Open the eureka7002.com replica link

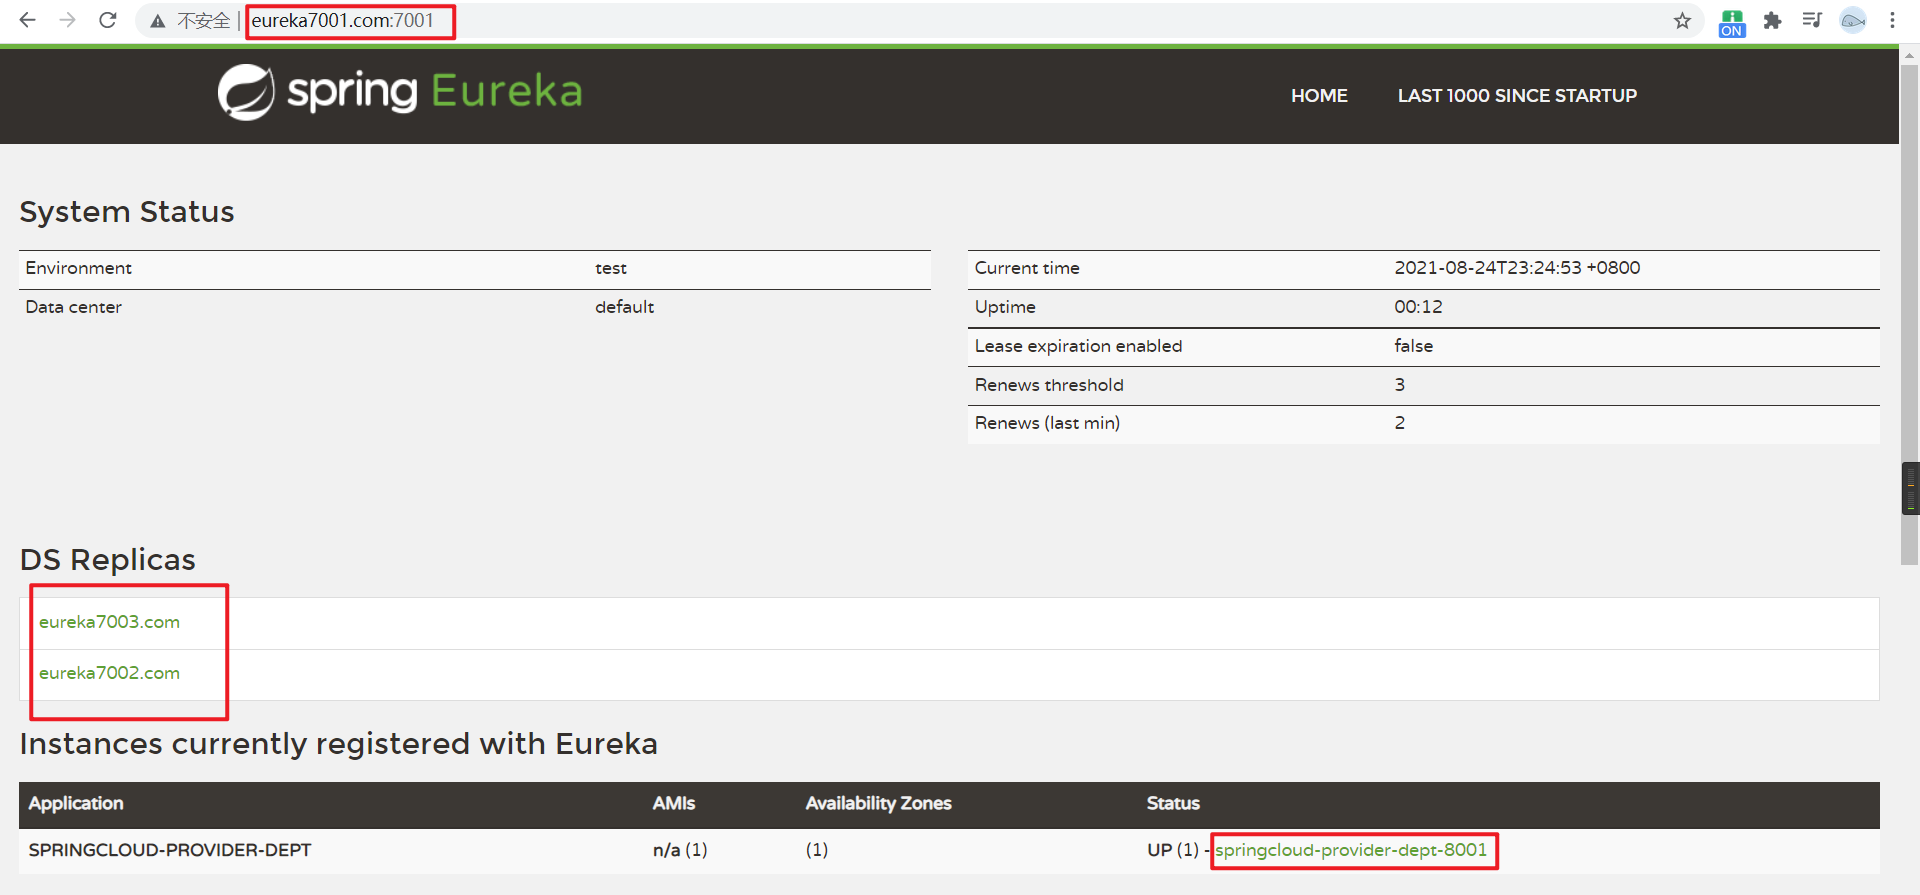[x=109, y=673]
